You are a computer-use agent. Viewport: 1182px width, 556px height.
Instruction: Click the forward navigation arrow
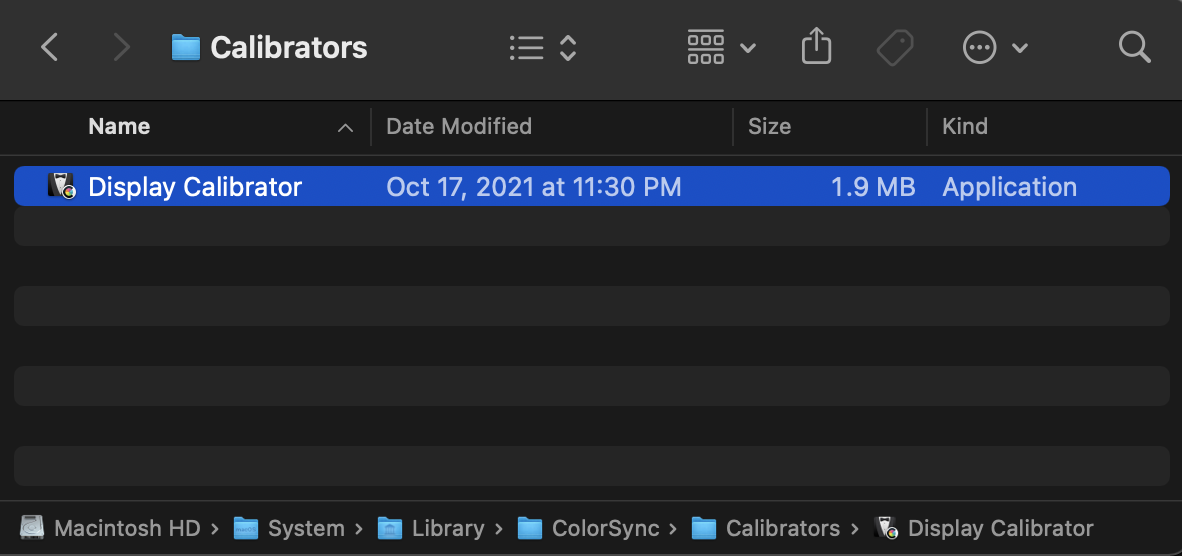pyautogui.click(x=121, y=47)
